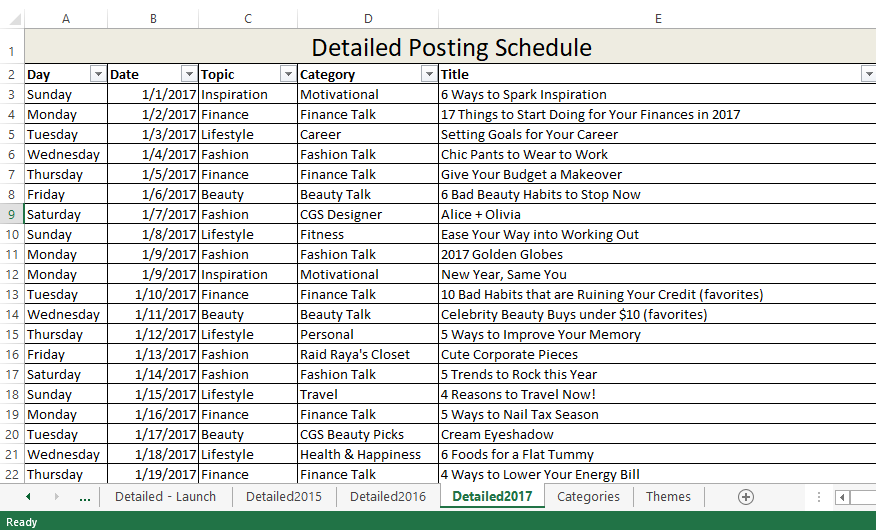Image resolution: width=878 pixels, height=530 pixels.
Task: Click the tab bar resize handle dots
Action: click(x=819, y=497)
